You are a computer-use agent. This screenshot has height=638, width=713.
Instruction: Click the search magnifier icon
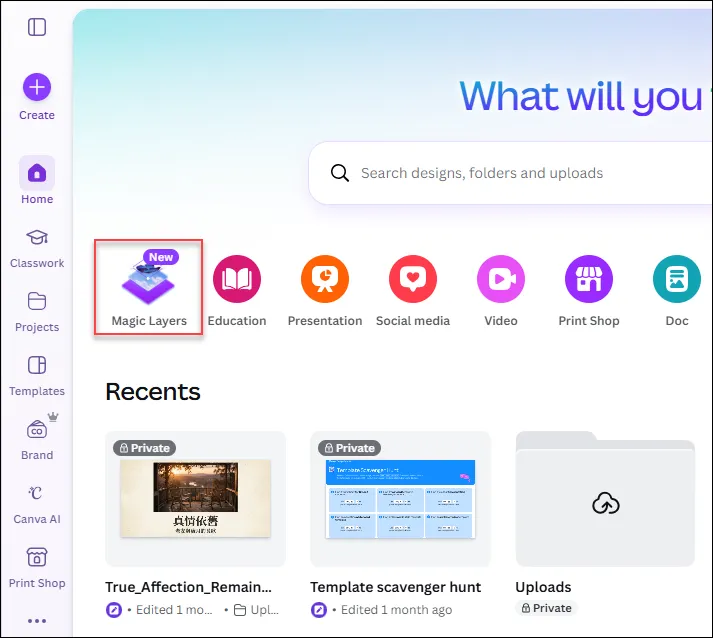[340, 173]
